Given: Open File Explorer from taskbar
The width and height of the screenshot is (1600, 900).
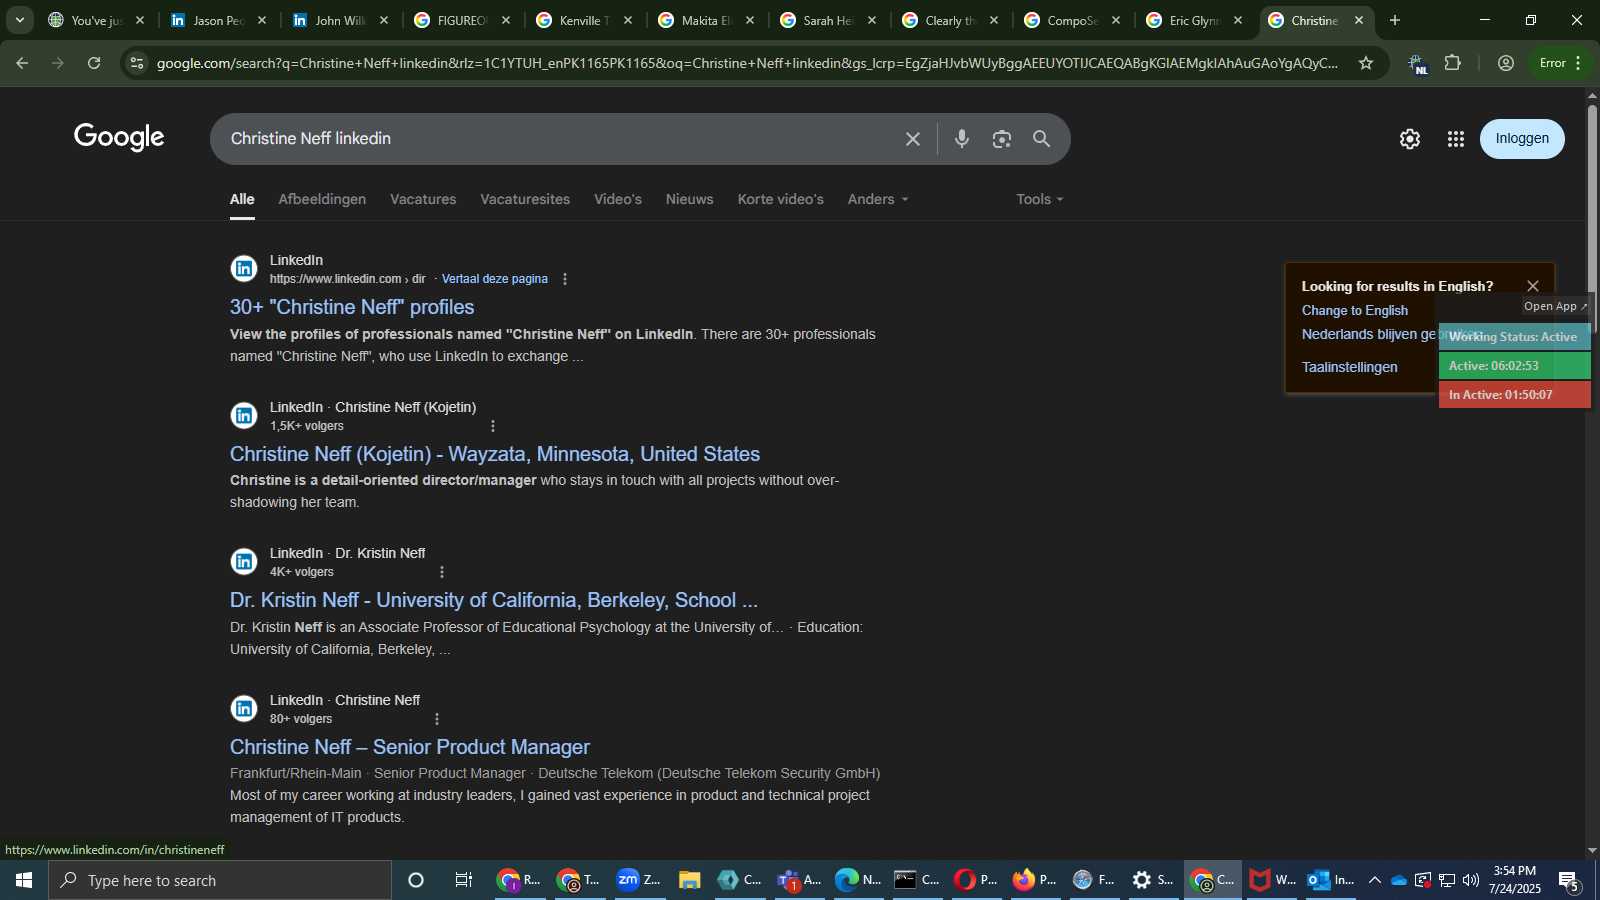Looking at the screenshot, I should click(x=689, y=880).
